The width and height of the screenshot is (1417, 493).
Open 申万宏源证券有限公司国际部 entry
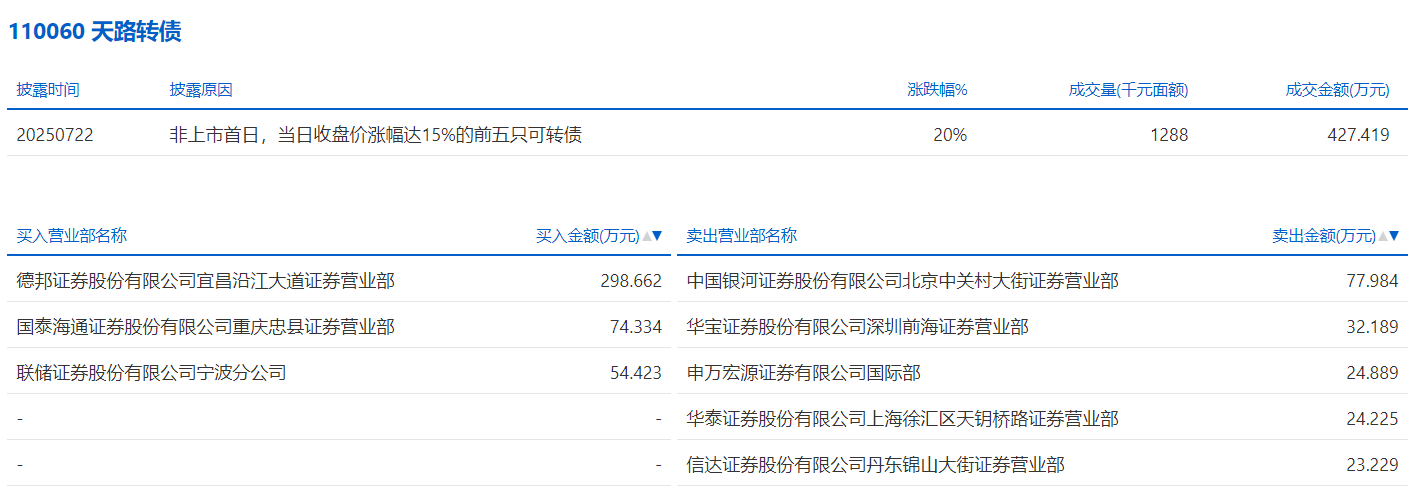803,373
